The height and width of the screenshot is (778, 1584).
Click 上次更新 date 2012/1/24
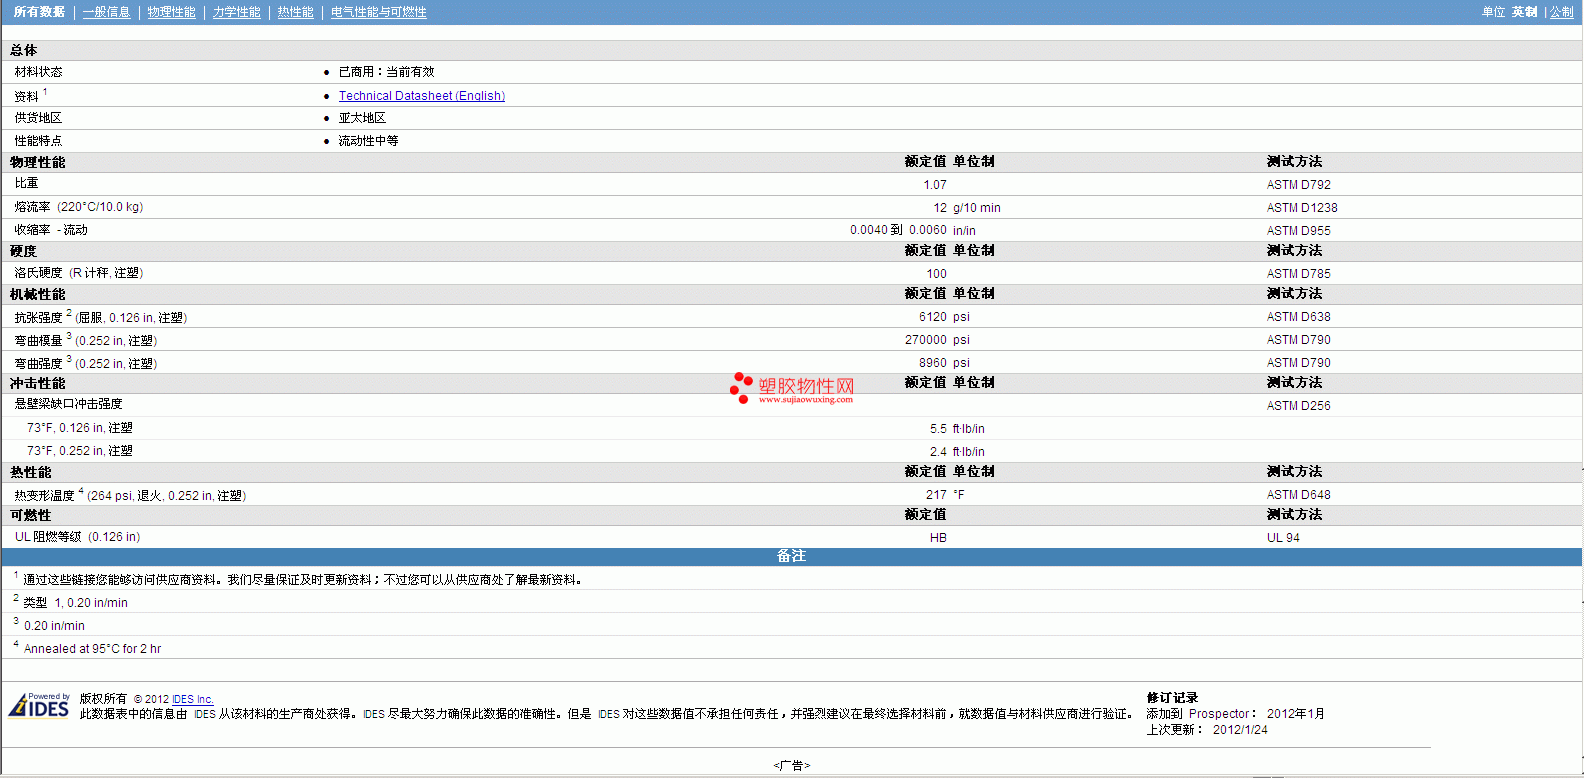click(1240, 730)
